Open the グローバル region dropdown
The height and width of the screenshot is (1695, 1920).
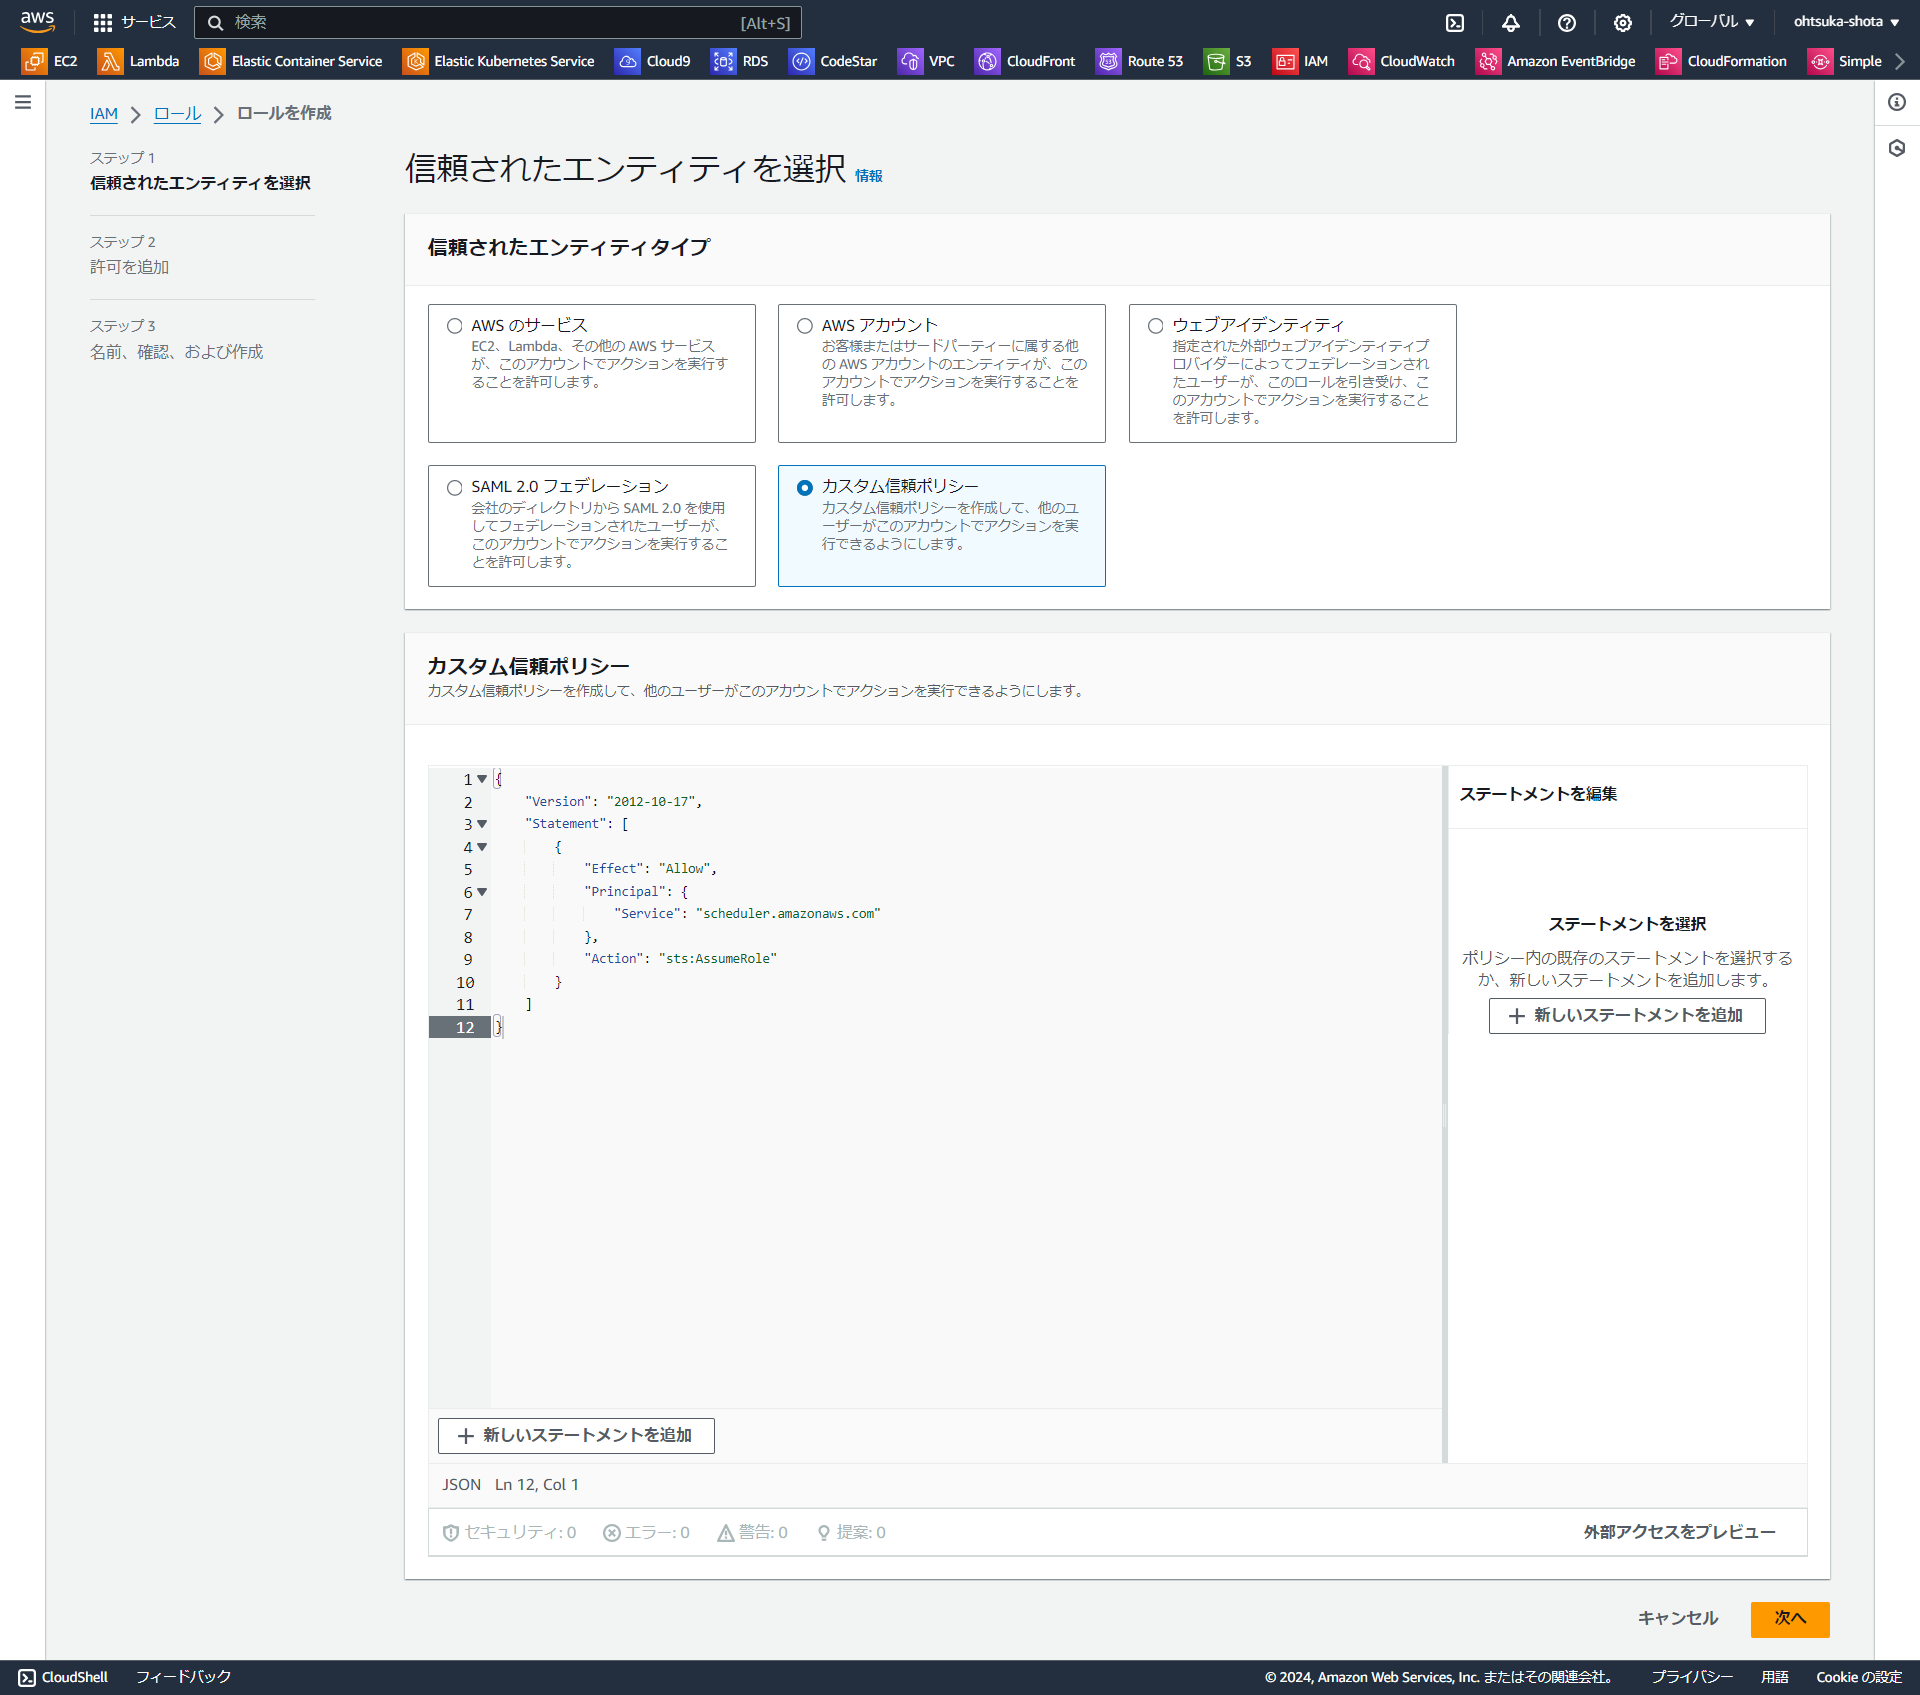[1710, 21]
